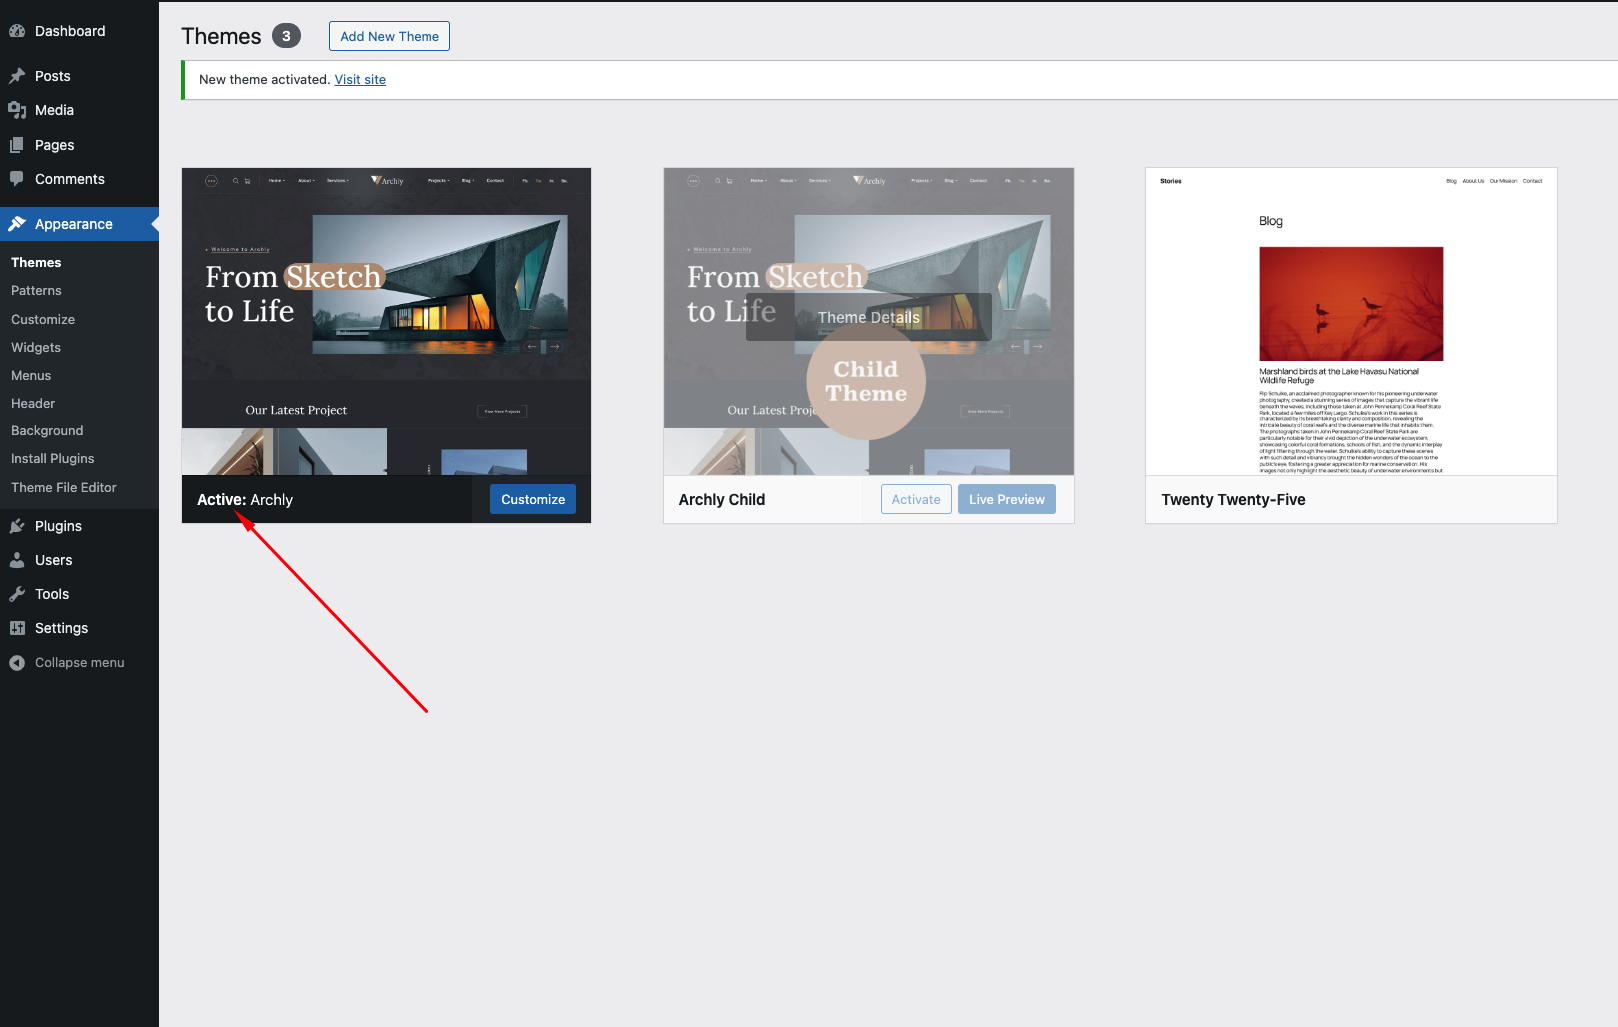The width and height of the screenshot is (1618, 1027).
Task: Click the Dashboard gauge icon
Action: (x=17, y=31)
